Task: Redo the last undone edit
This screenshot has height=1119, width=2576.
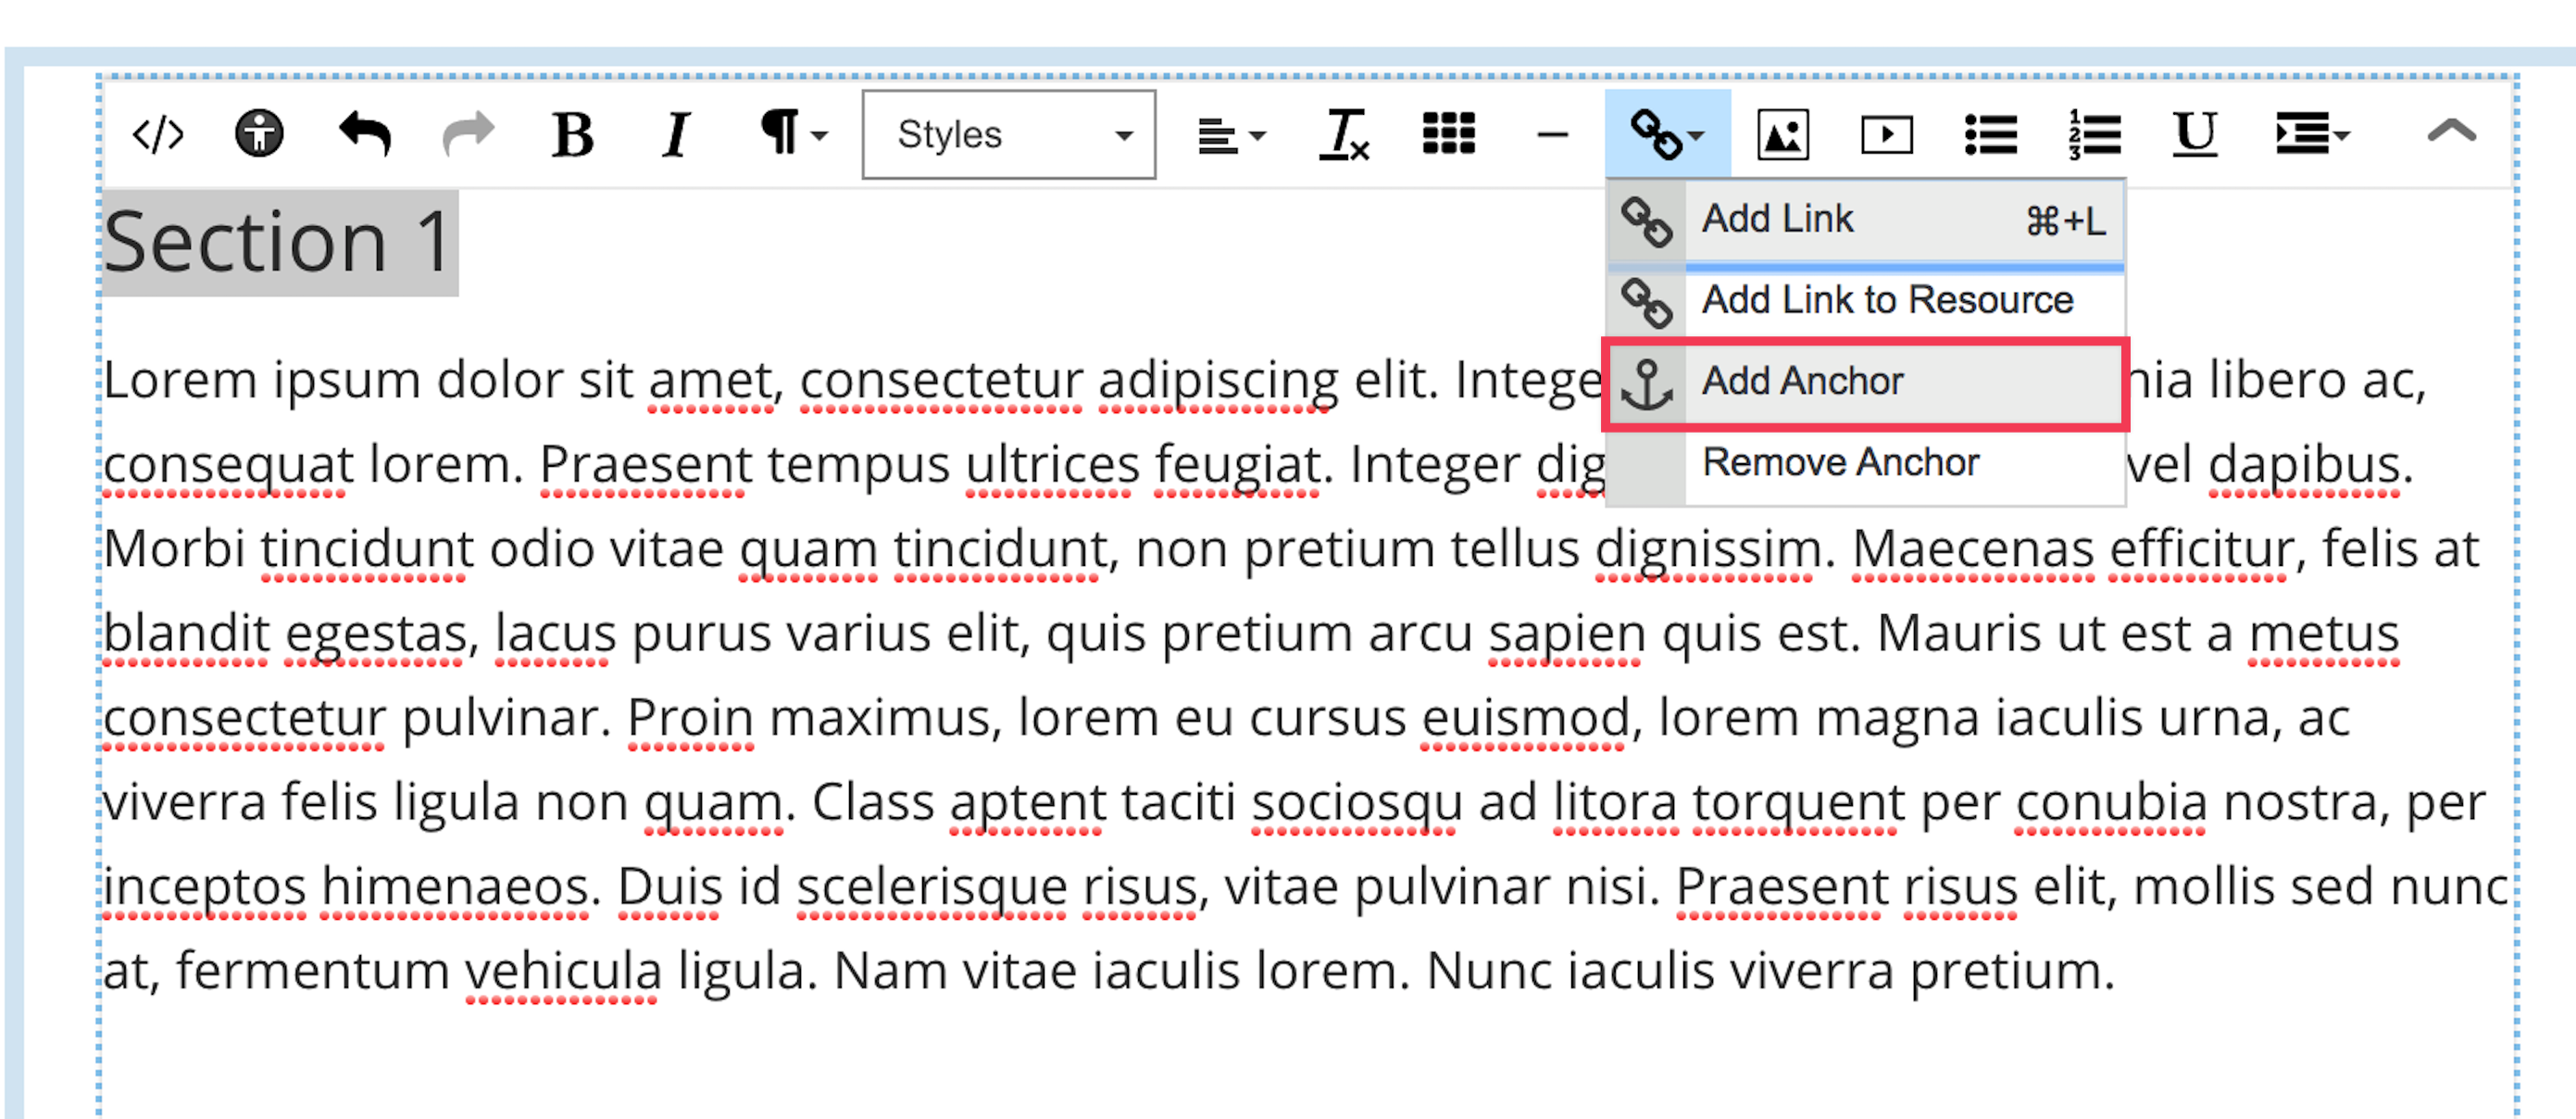Action: pyautogui.click(x=468, y=134)
